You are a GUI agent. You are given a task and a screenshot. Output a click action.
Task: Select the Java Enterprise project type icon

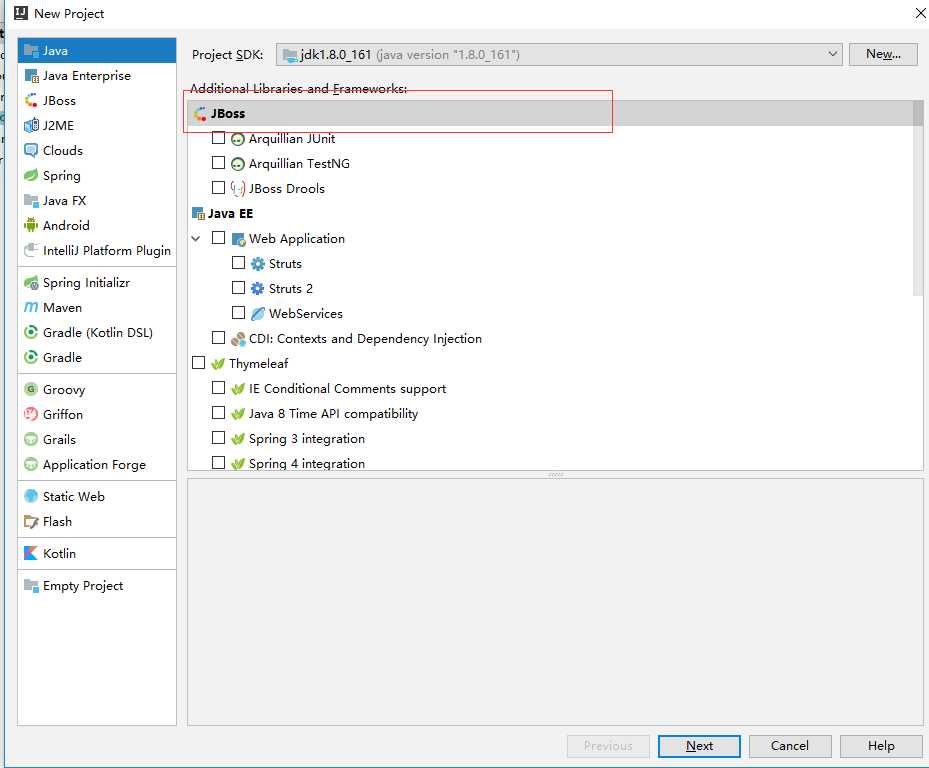click(x=31, y=76)
